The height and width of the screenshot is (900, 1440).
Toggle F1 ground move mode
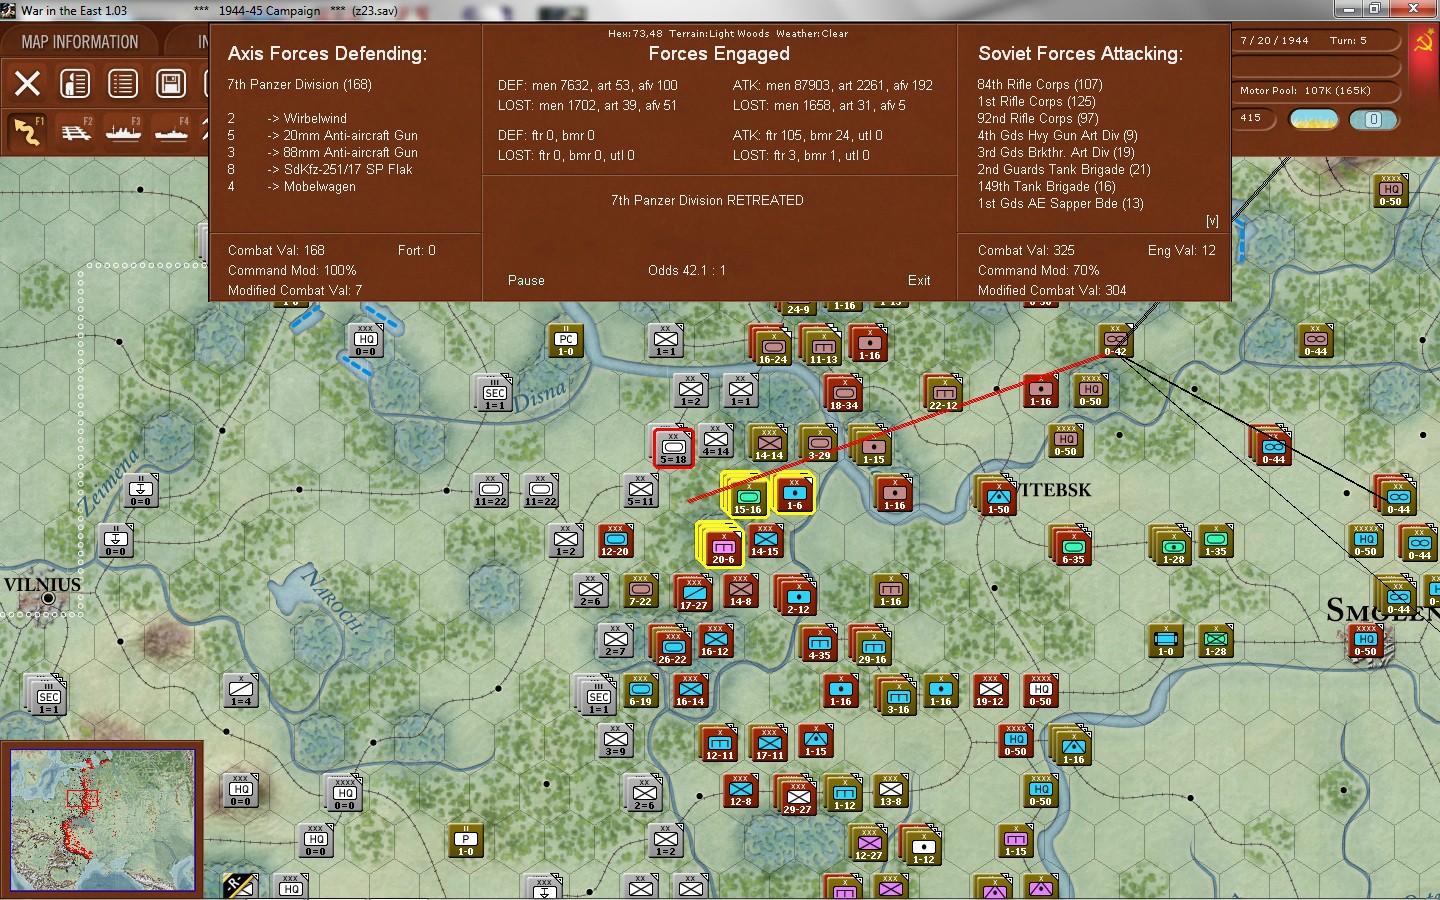(x=28, y=131)
